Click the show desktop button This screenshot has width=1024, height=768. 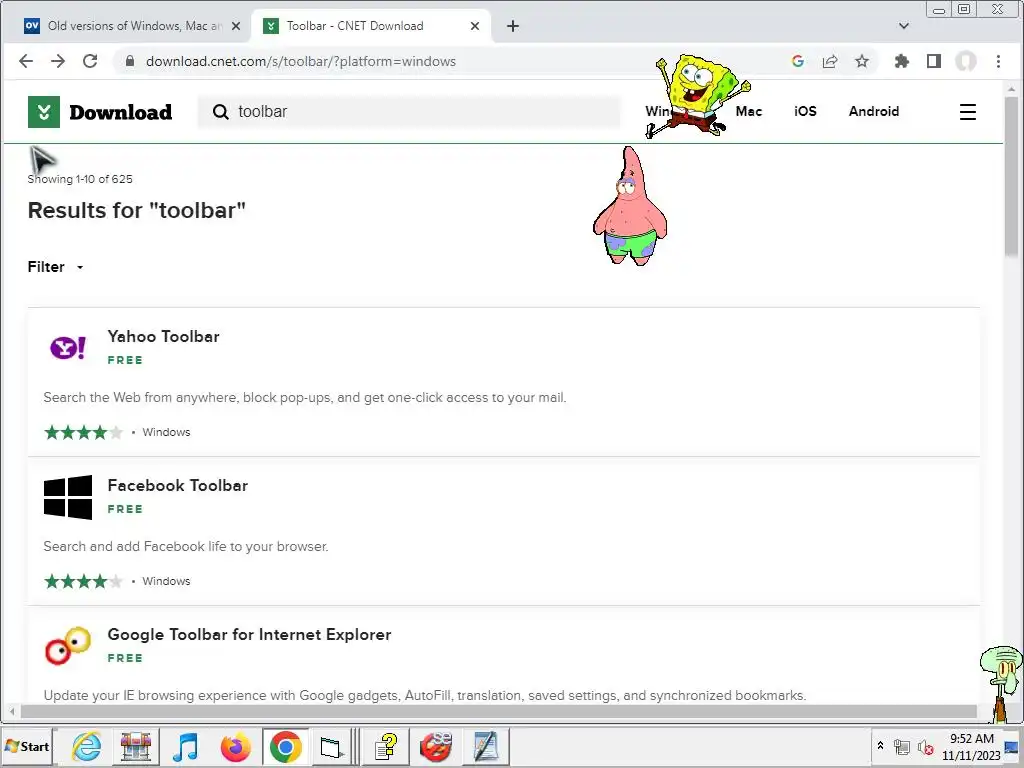[1012, 746]
